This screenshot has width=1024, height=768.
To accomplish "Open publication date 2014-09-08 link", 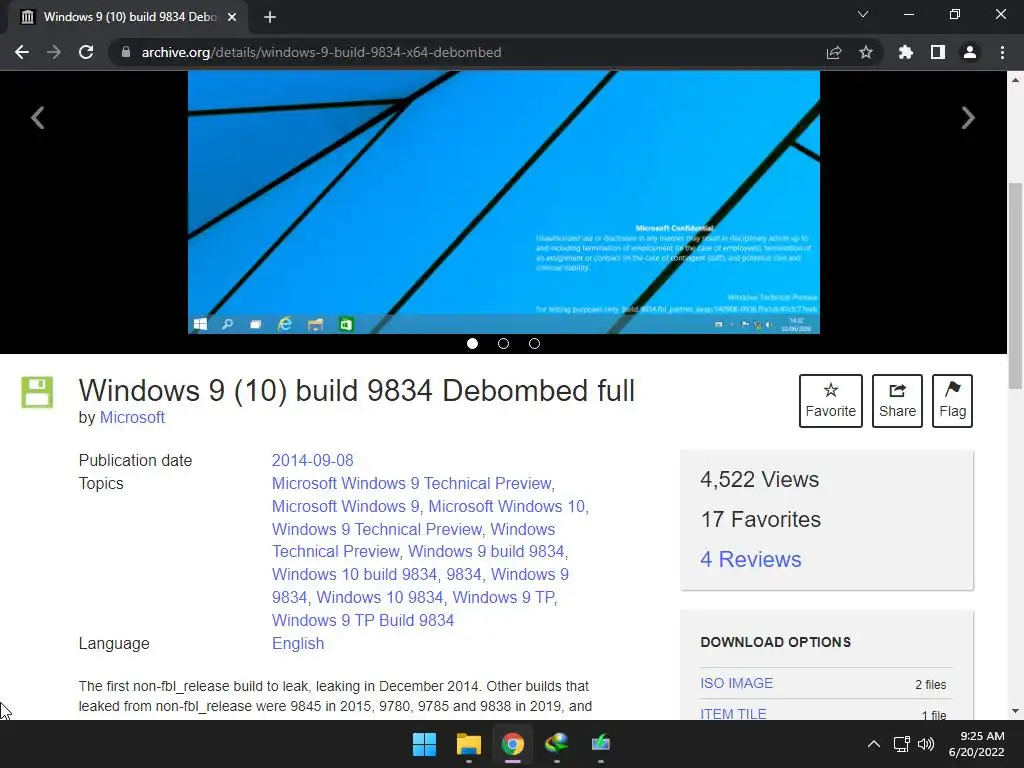I will click(312, 460).
